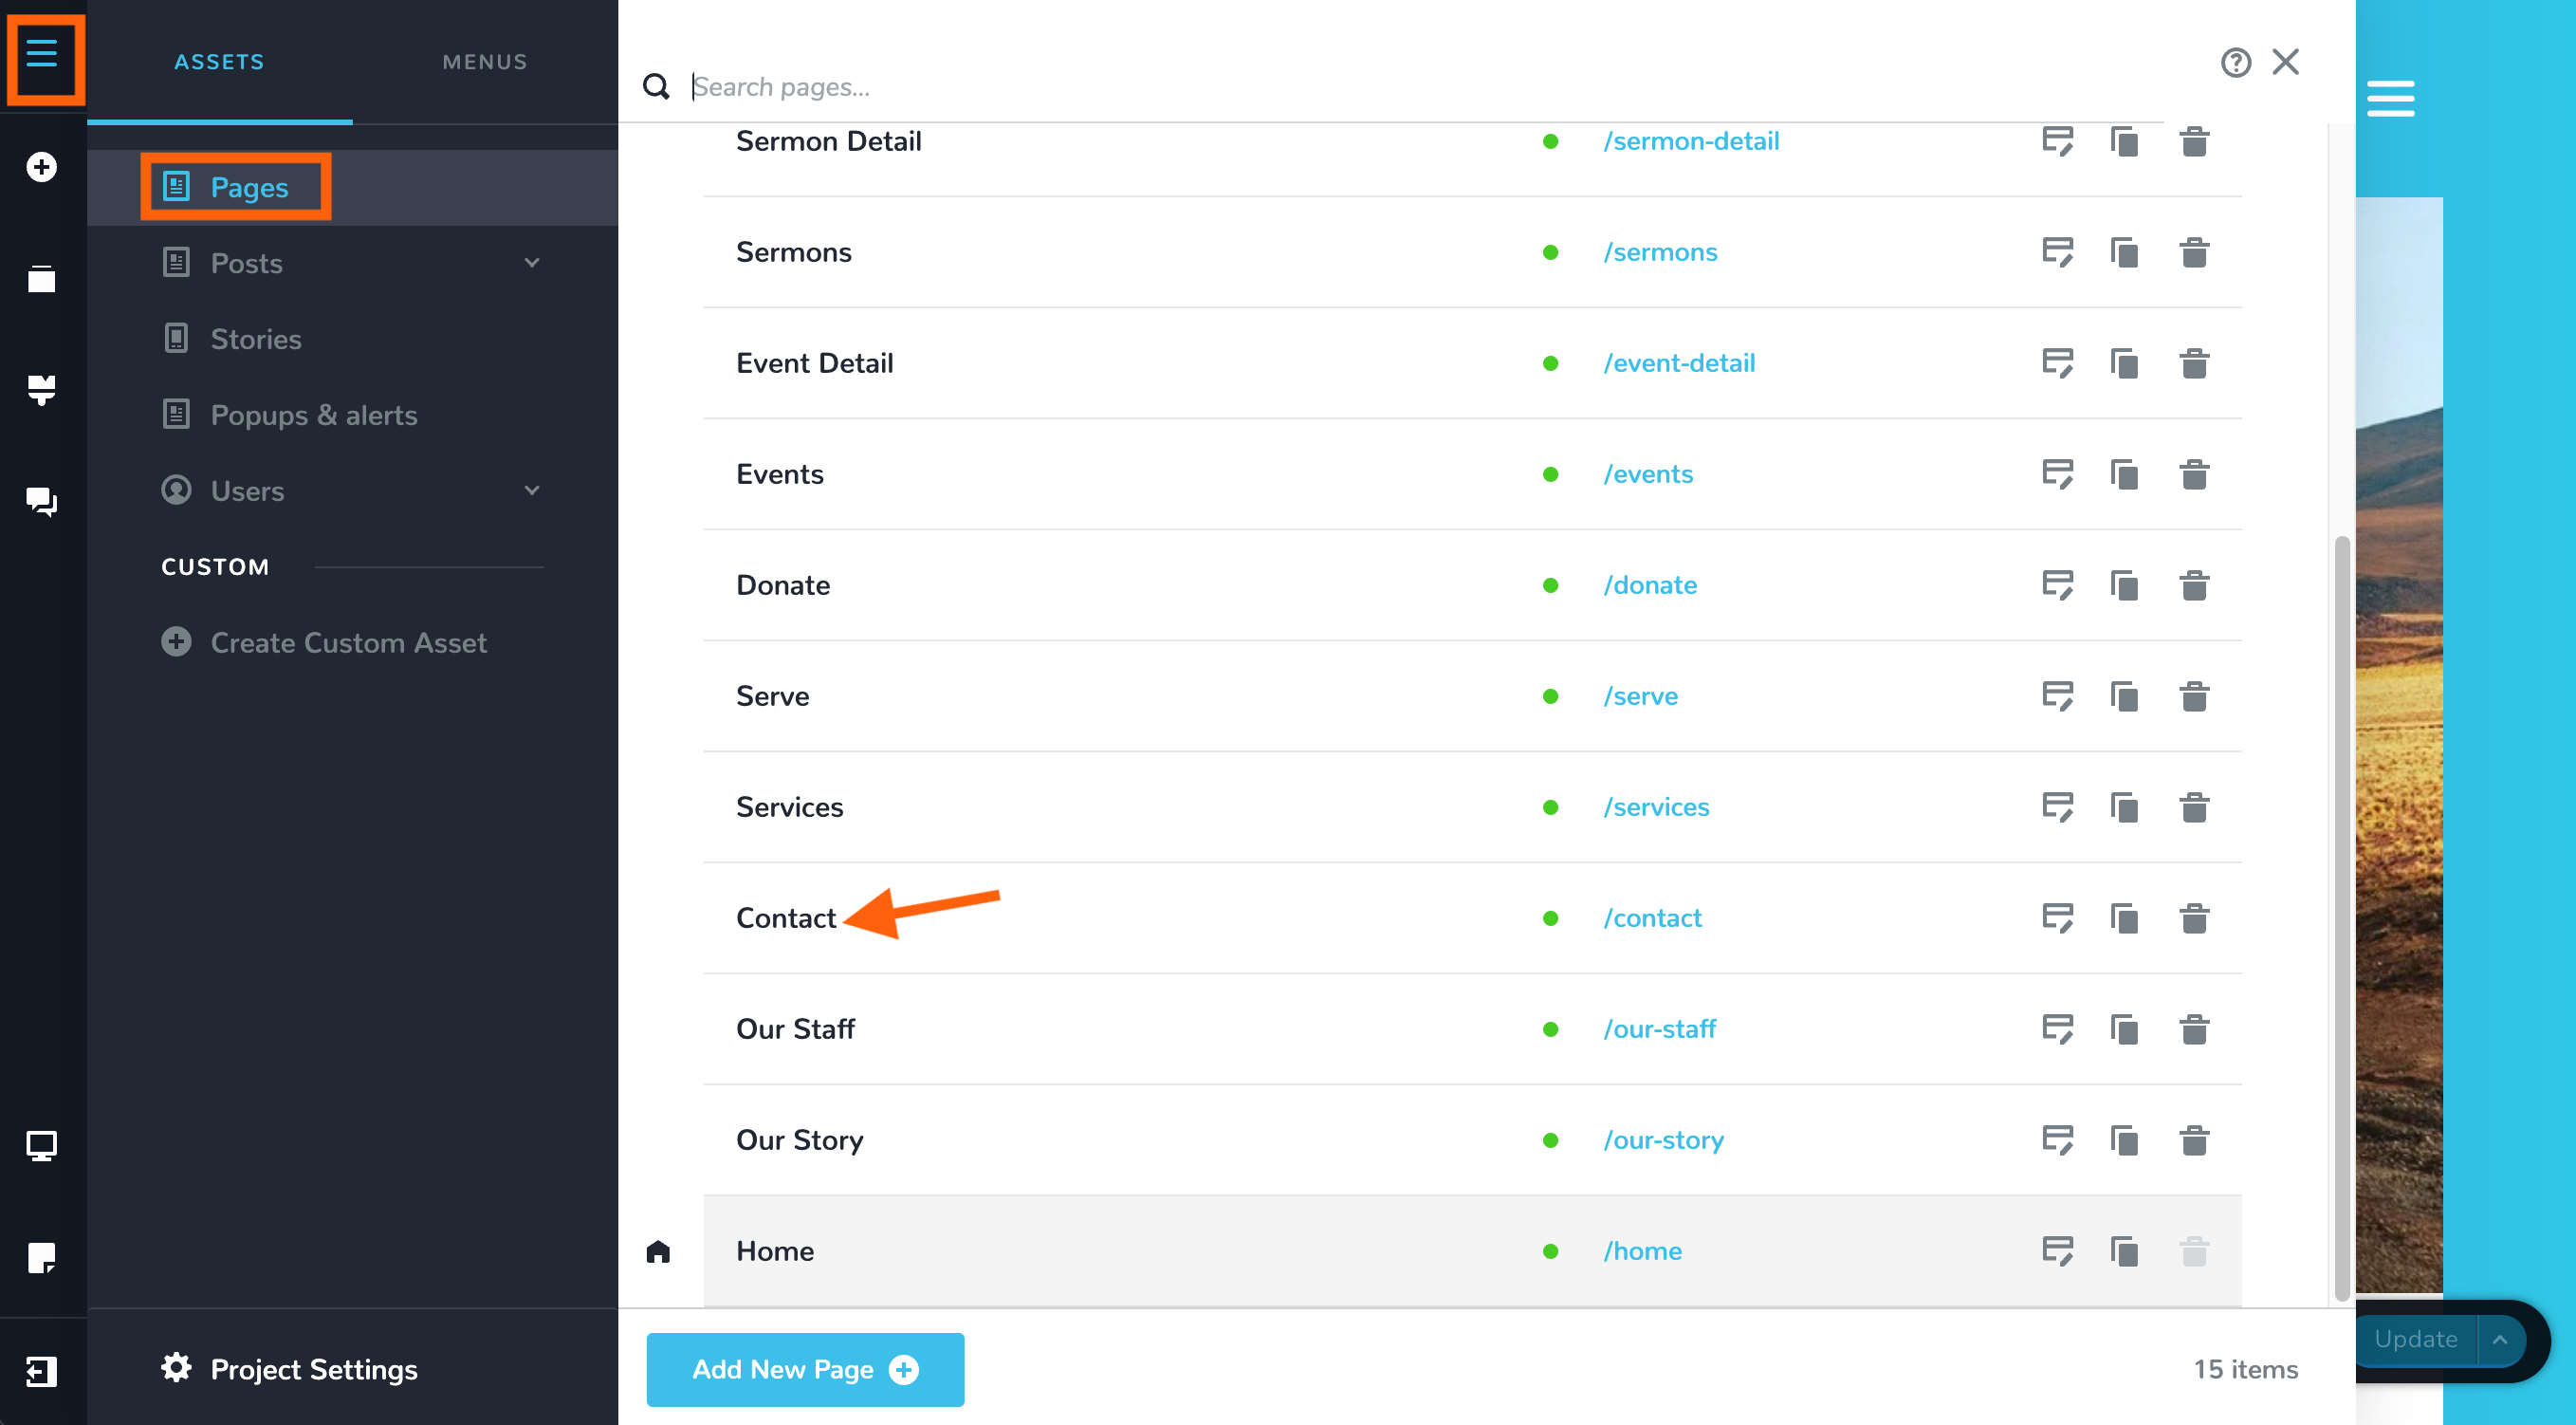
Task: Click the help question mark icon
Action: [x=2236, y=63]
